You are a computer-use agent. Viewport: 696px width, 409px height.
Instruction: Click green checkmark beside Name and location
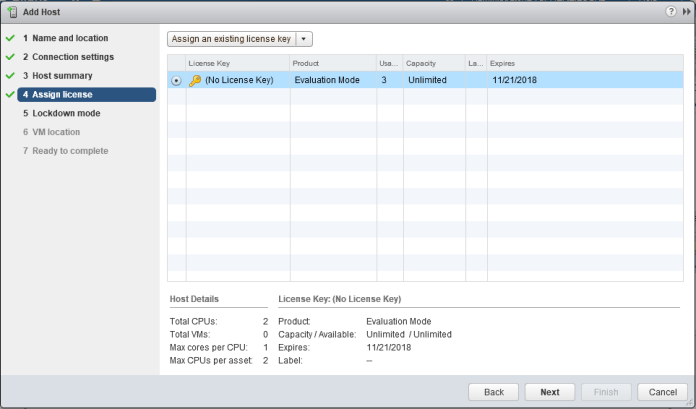tap(9, 38)
